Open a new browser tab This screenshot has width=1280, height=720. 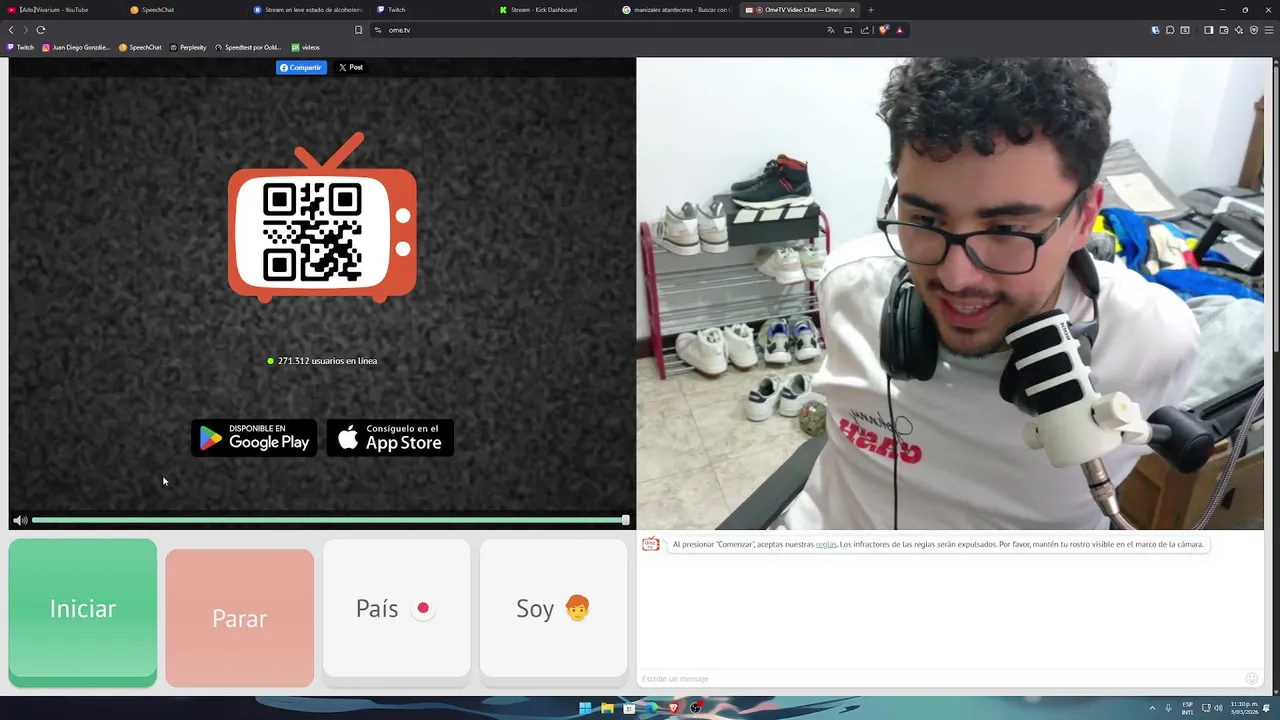[870, 10]
